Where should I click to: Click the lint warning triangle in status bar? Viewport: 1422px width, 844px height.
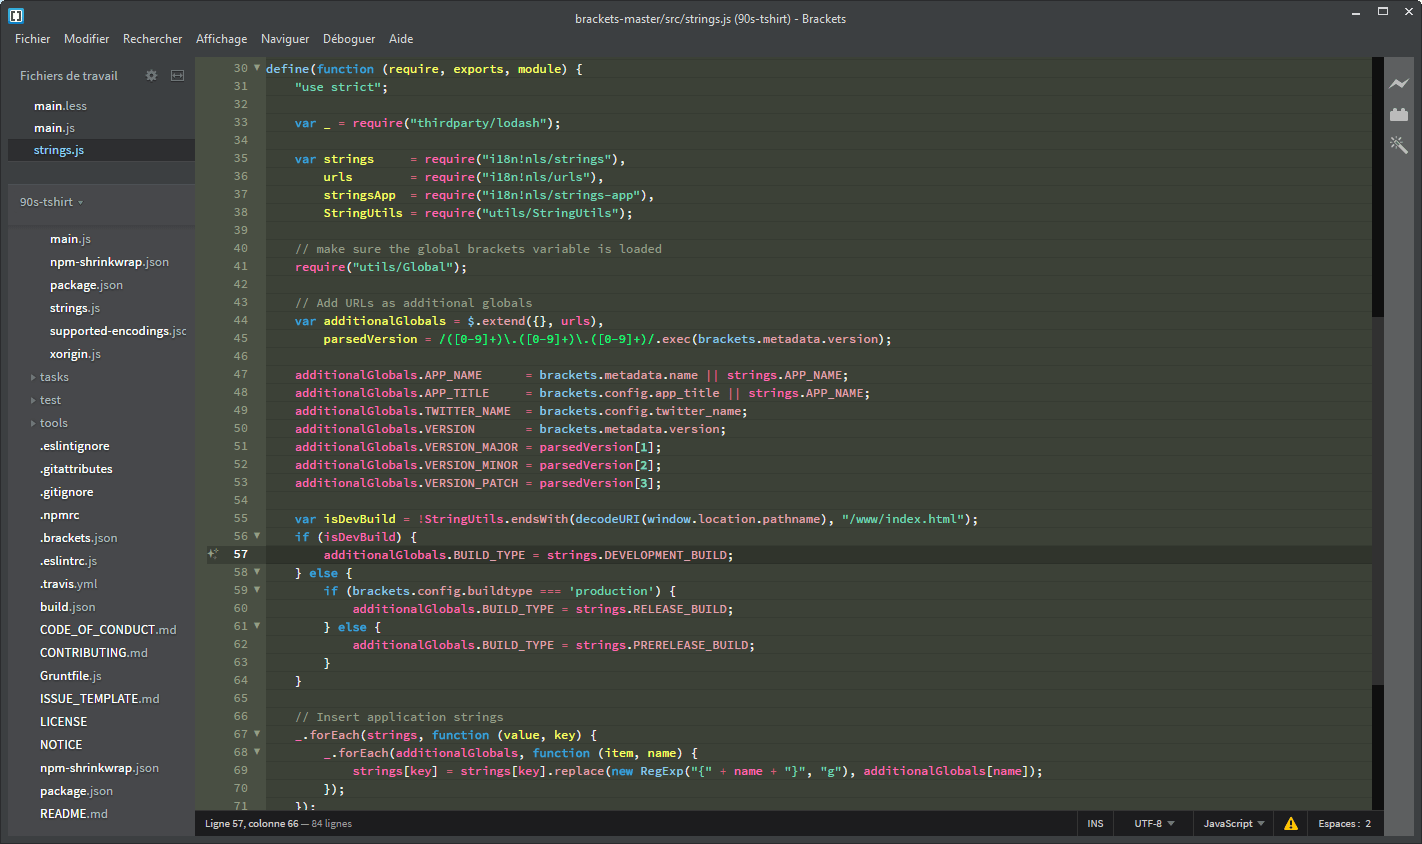coord(1290,823)
